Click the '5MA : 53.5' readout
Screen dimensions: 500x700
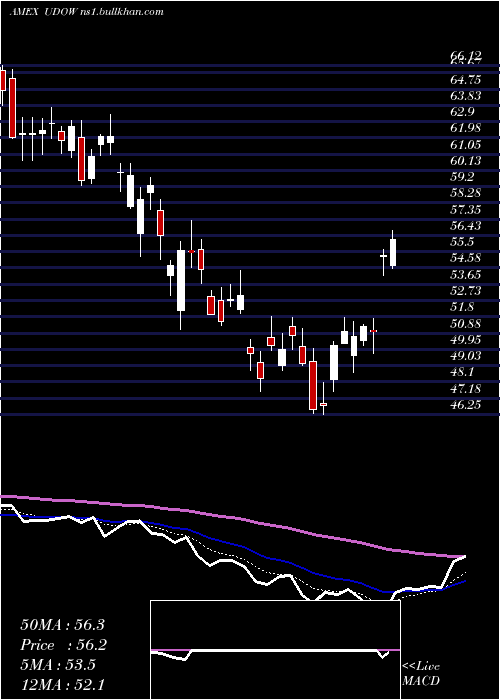[x=58, y=665]
